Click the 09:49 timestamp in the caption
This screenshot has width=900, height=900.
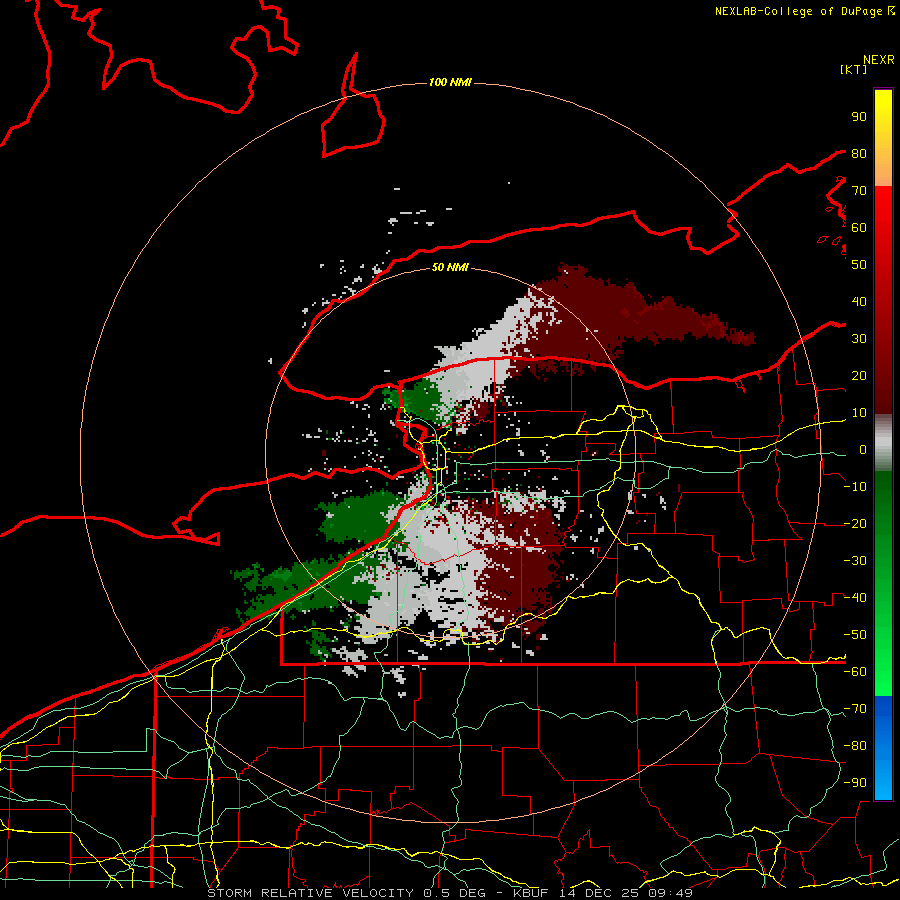pos(672,893)
